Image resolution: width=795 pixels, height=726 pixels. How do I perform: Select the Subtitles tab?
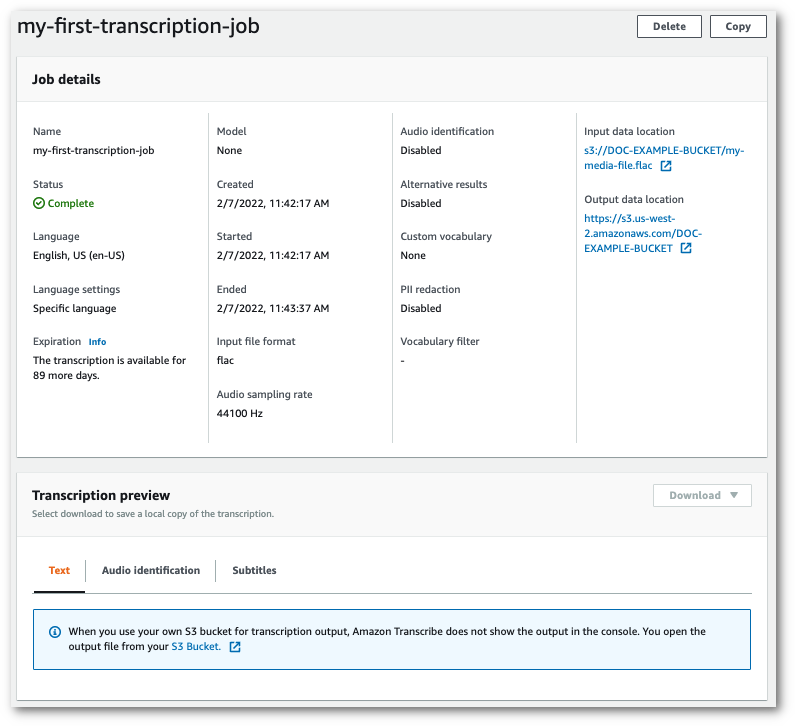click(x=254, y=570)
